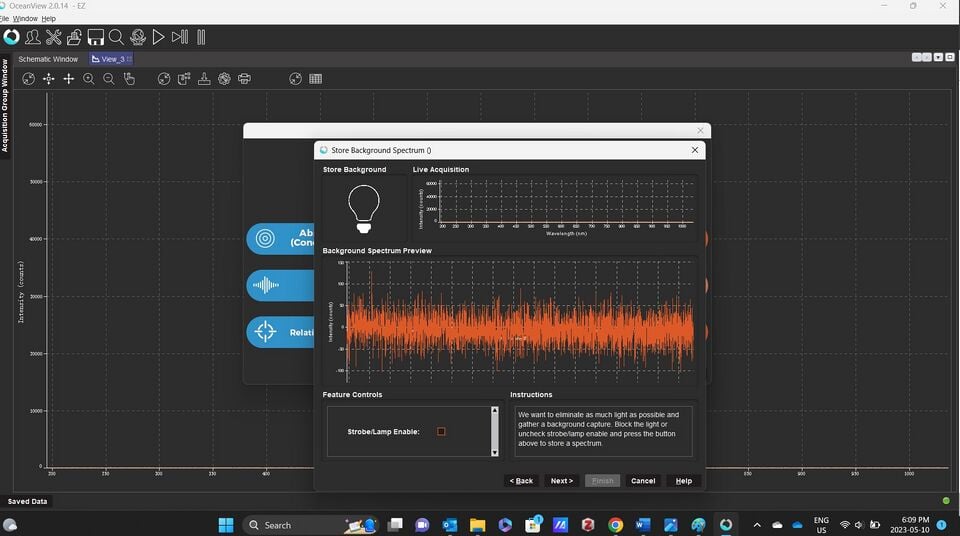Click the Next button in wizard
The height and width of the screenshot is (536, 960).
(561, 481)
